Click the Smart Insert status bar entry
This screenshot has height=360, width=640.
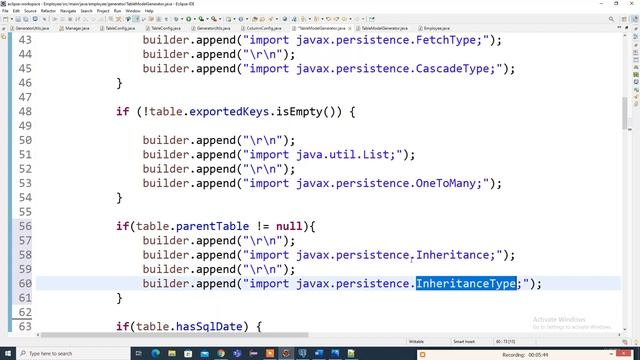click(x=464, y=341)
